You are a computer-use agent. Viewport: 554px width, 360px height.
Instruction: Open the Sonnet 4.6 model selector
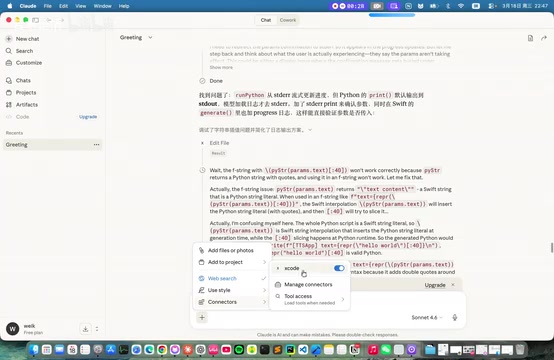(426, 317)
